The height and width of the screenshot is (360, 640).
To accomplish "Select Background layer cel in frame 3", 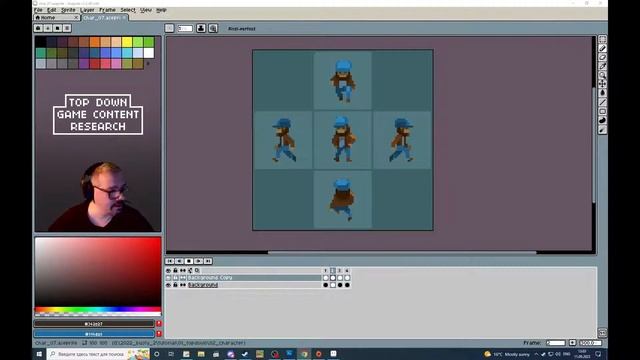I will (340, 285).
